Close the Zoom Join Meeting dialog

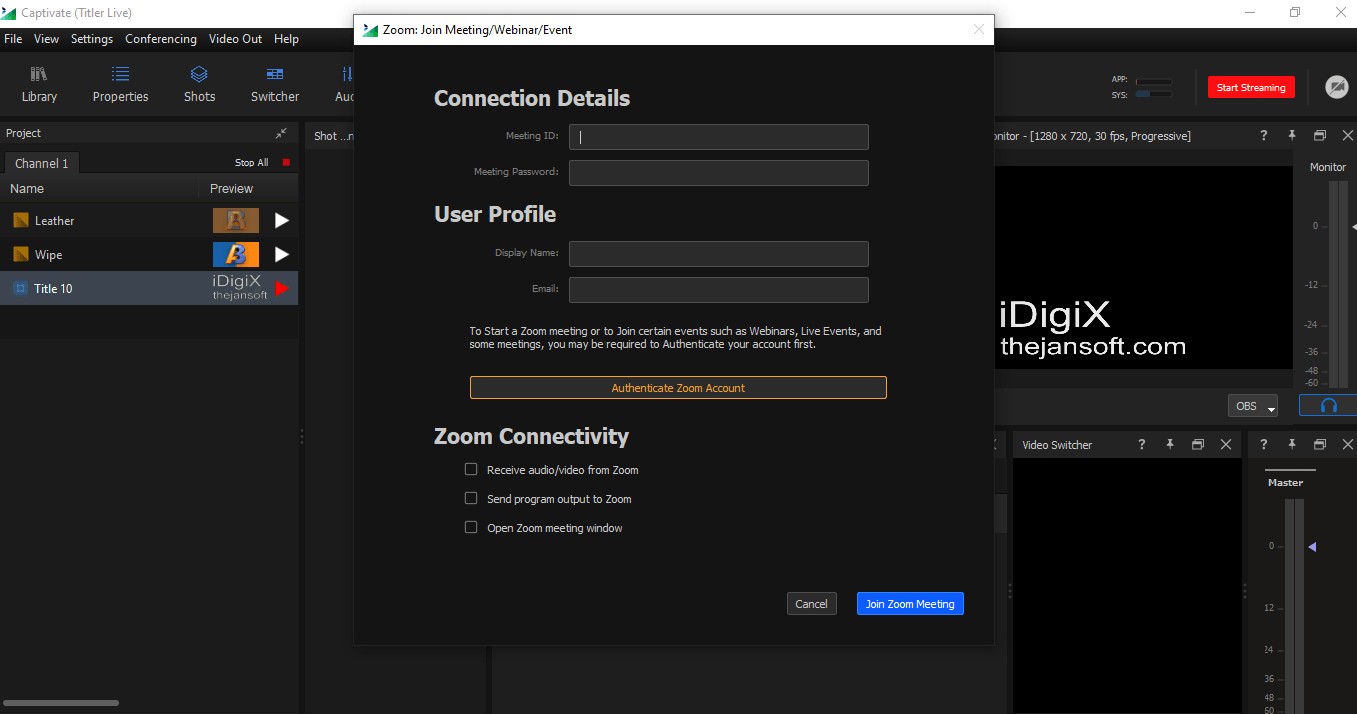point(979,30)
